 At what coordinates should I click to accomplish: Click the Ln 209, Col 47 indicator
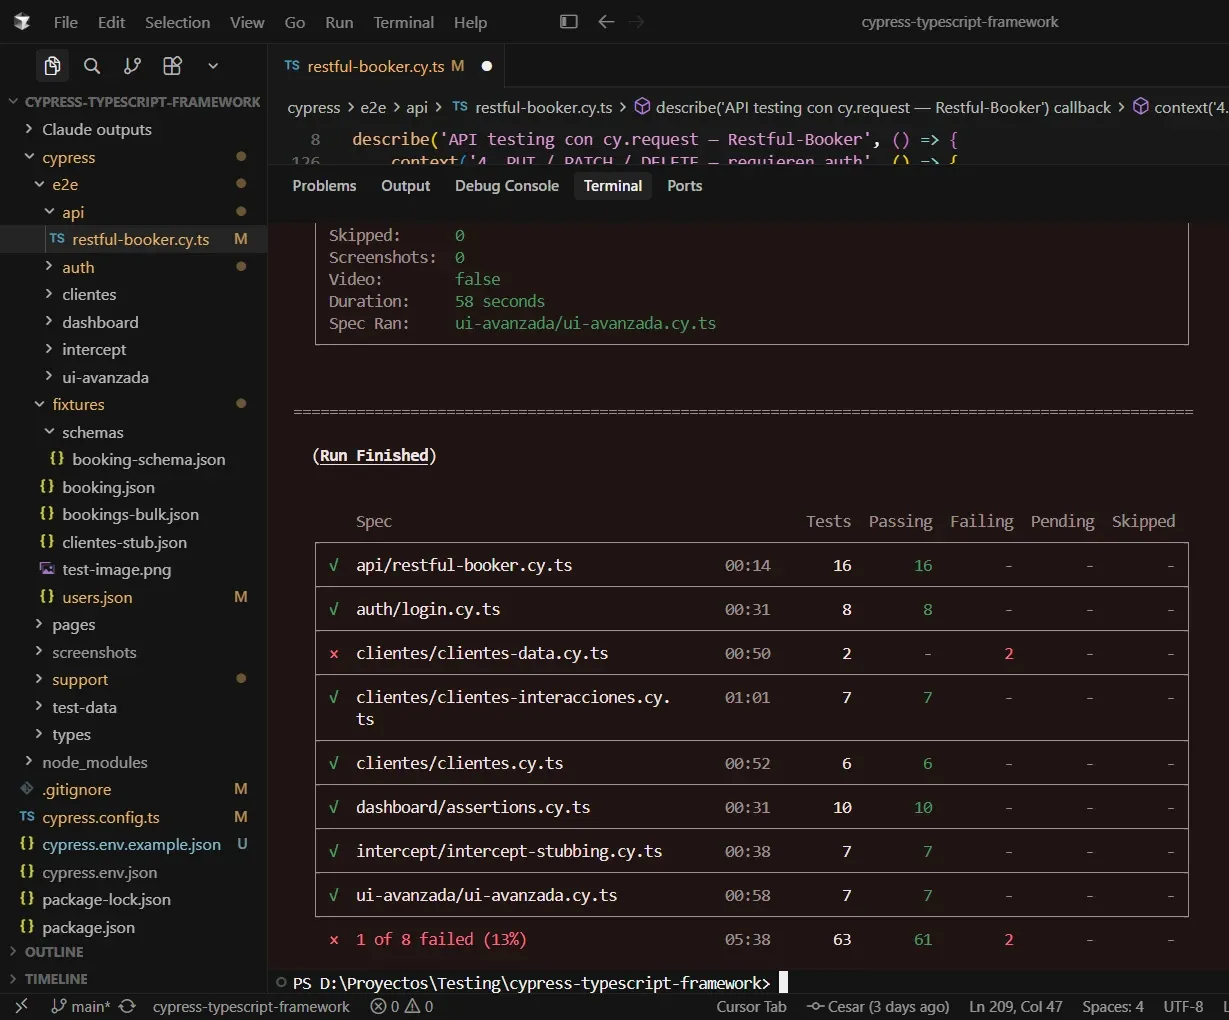1016,1007
